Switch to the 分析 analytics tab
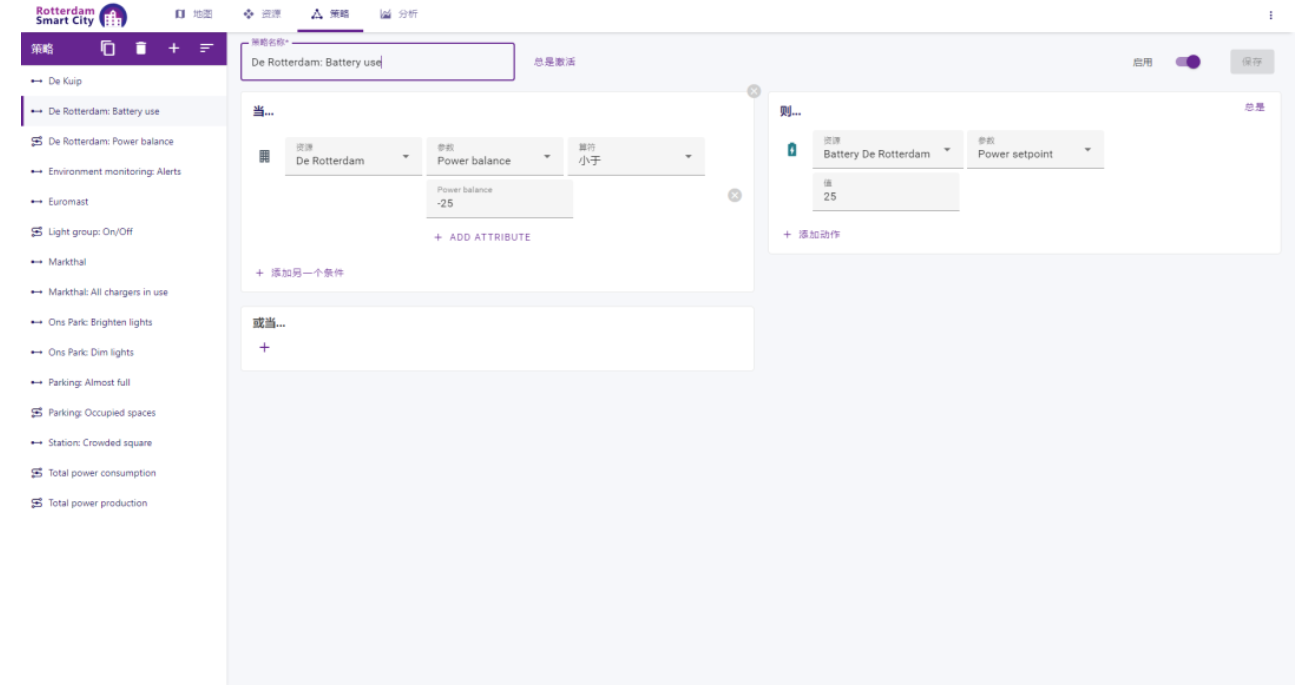Image resolution: width=1299 pixels, height=699 pixels. [399, 15]
